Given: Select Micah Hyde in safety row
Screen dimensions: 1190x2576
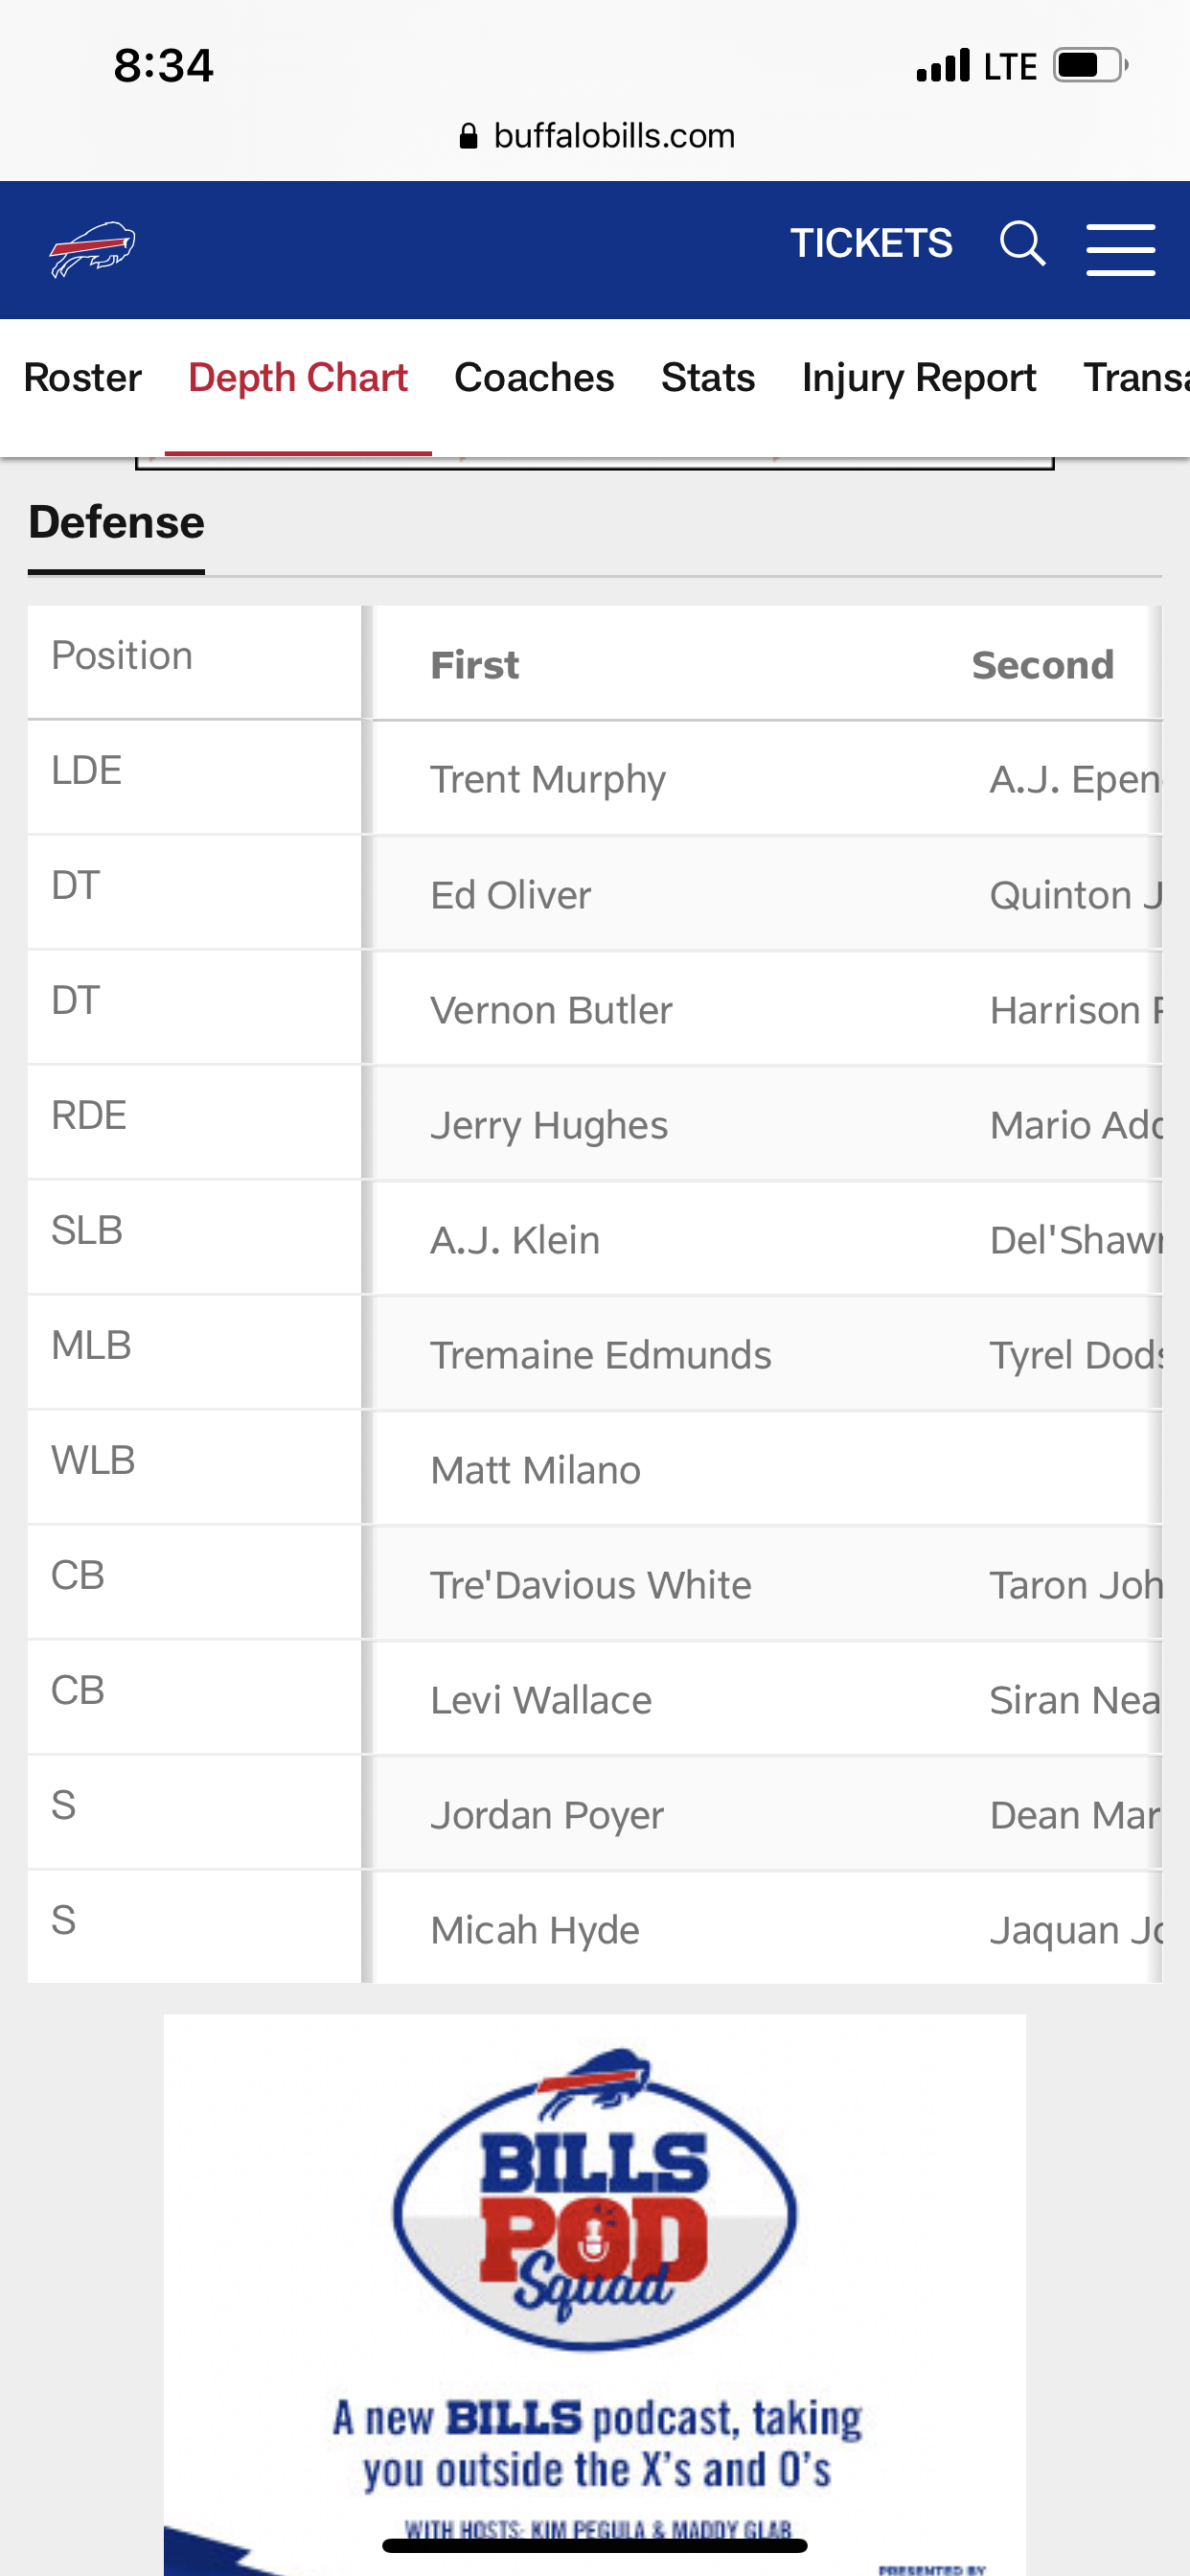Looking at the screenshot, I should tap(535, 1930).
